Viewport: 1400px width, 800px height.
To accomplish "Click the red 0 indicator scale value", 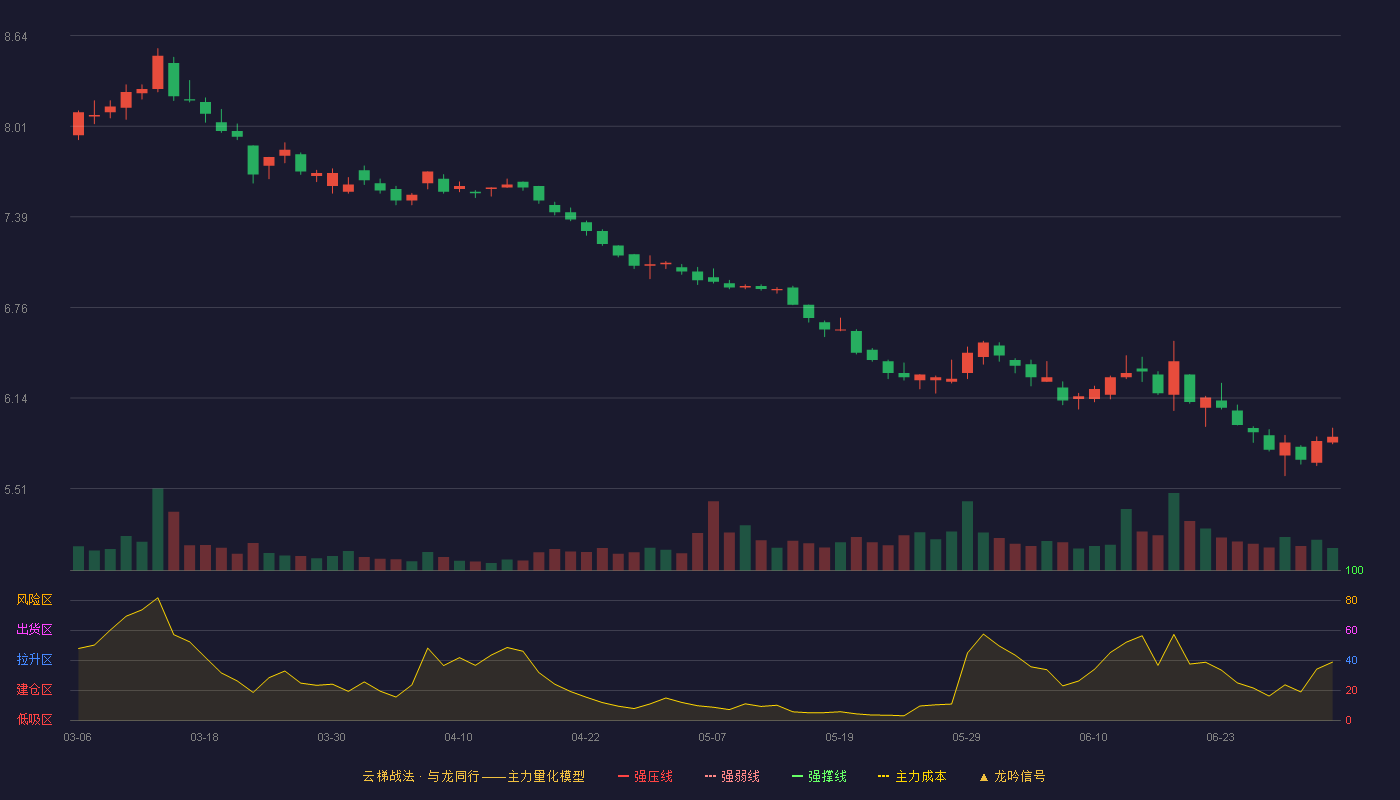I will pyautogui.click(x=1348, y=721).
